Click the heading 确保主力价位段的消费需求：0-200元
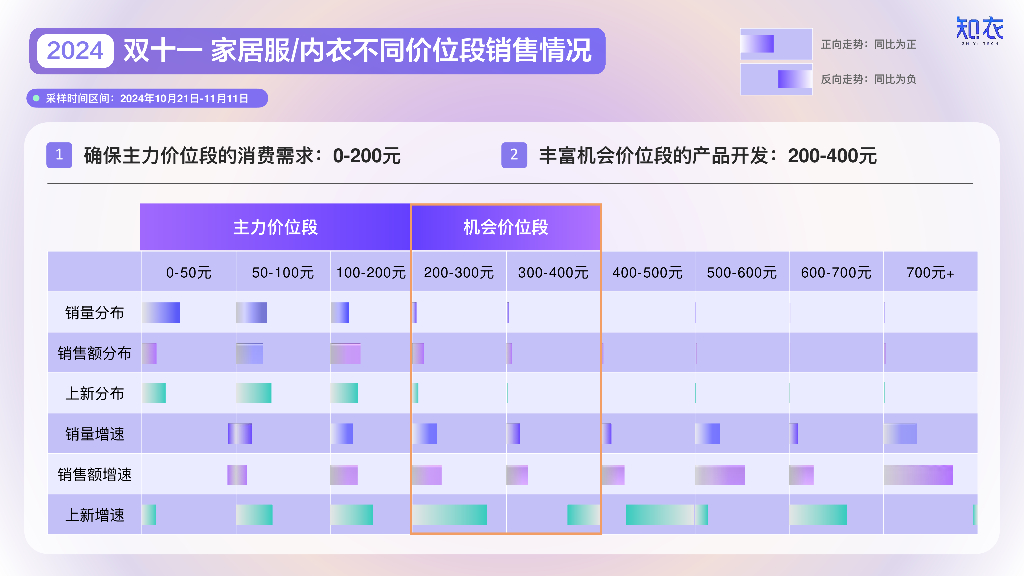 (242, 155)
